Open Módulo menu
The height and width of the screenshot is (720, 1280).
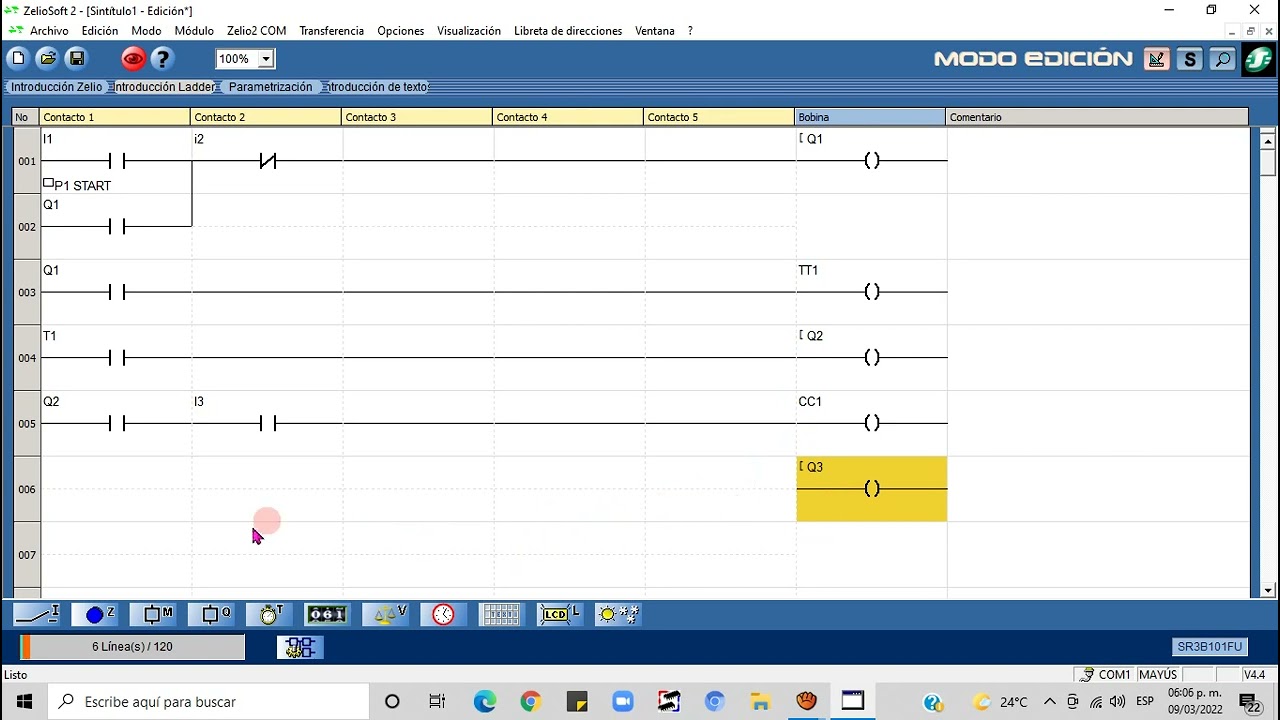pyautogui.click(x=194, y=31)
